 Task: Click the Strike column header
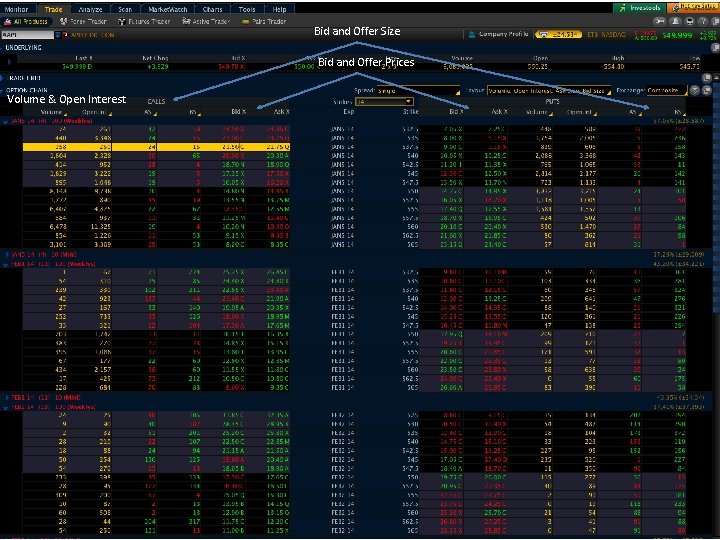coord(411,112)
